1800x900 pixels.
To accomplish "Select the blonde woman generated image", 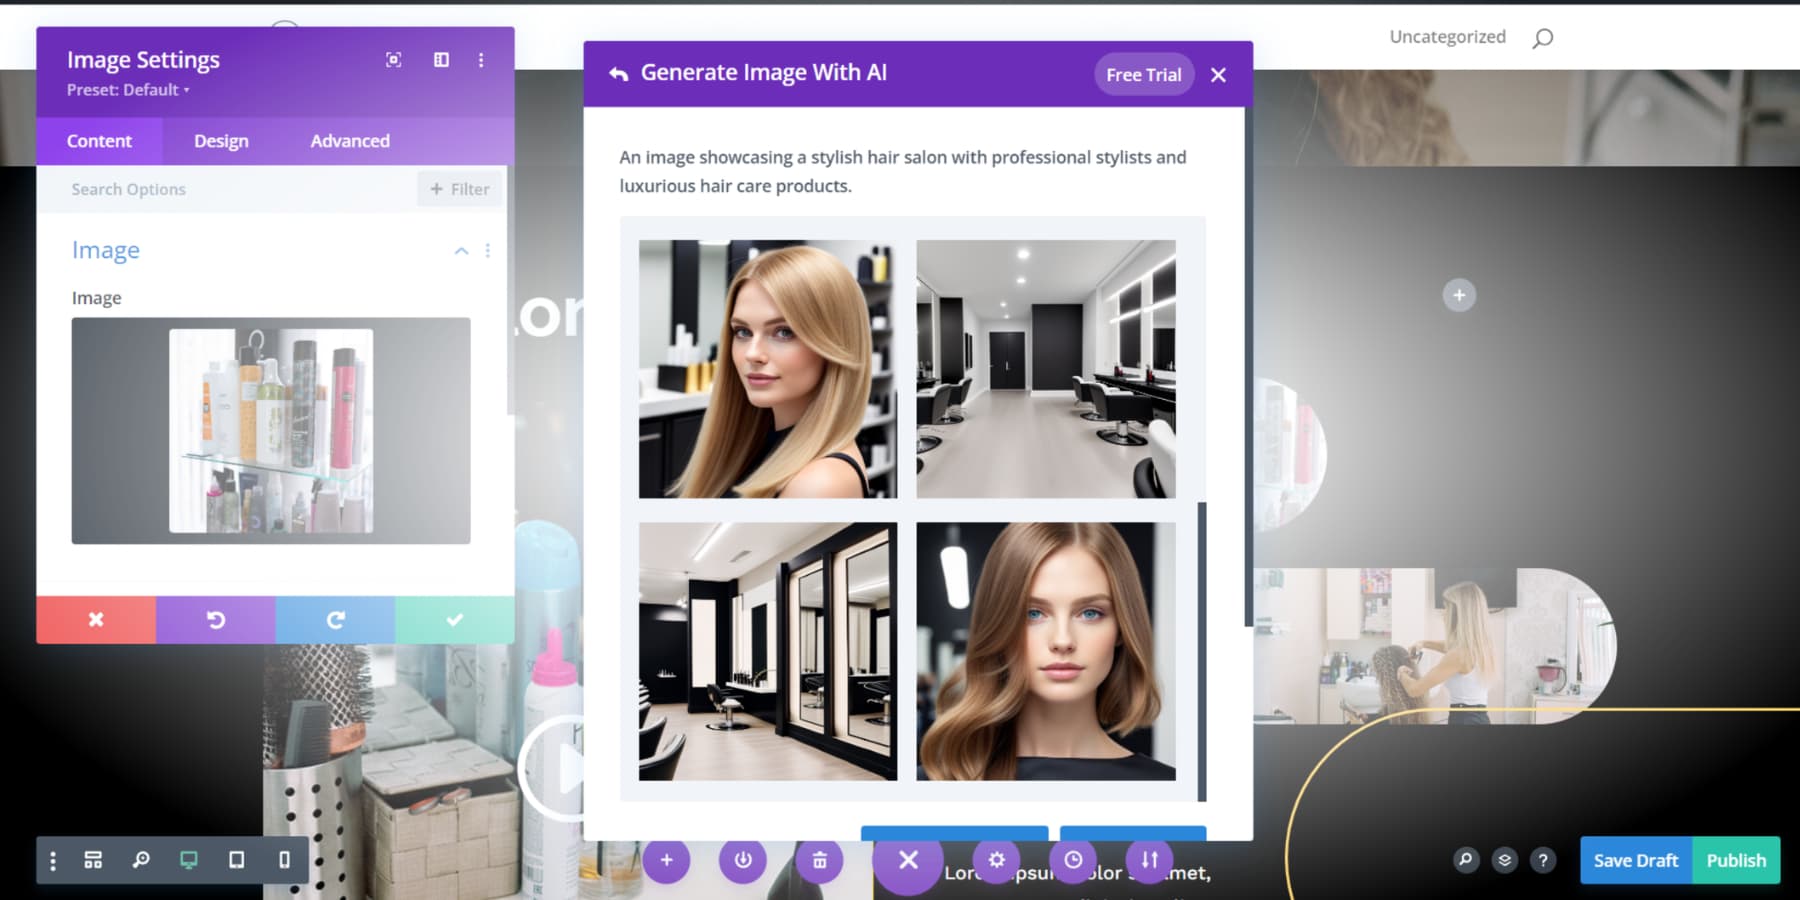I will [x=766, y=367].
